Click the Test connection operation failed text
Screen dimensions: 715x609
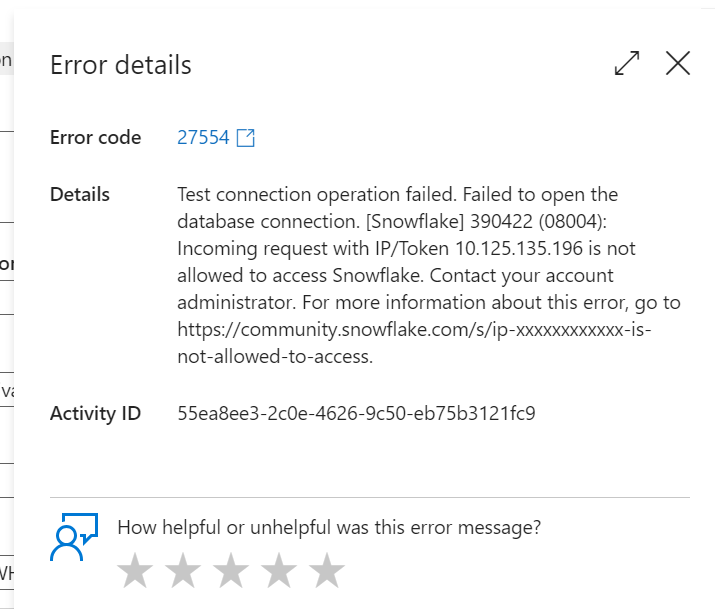(x=317, y=195)
